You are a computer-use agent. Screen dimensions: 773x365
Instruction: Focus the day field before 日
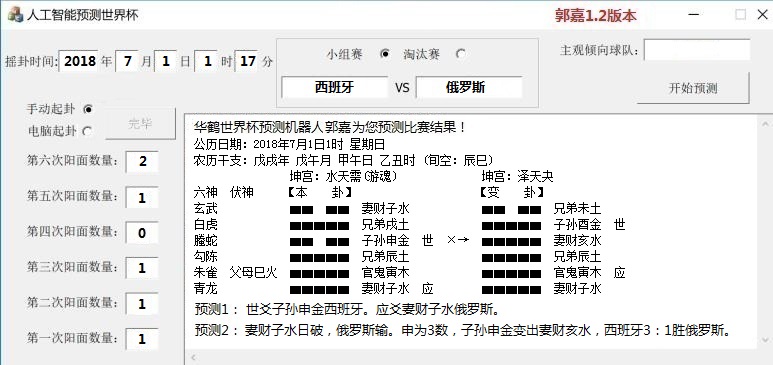click(166, 61)
